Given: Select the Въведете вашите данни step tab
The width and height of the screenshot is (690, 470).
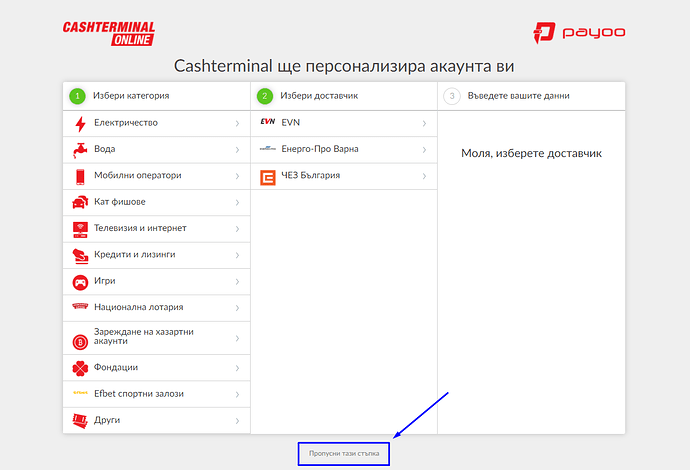Looking at the screenshot, I should [x=532, y=96].
